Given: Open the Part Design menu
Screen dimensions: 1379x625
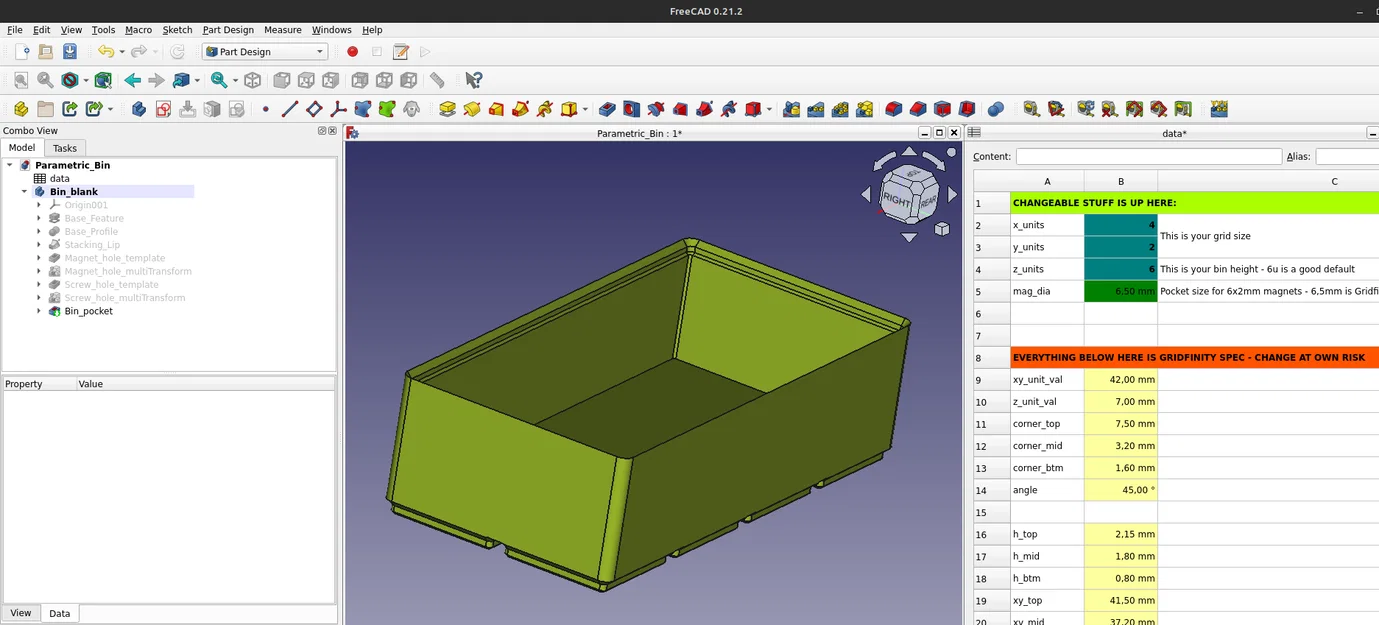Looking at the screenshot, I should 228,29.
